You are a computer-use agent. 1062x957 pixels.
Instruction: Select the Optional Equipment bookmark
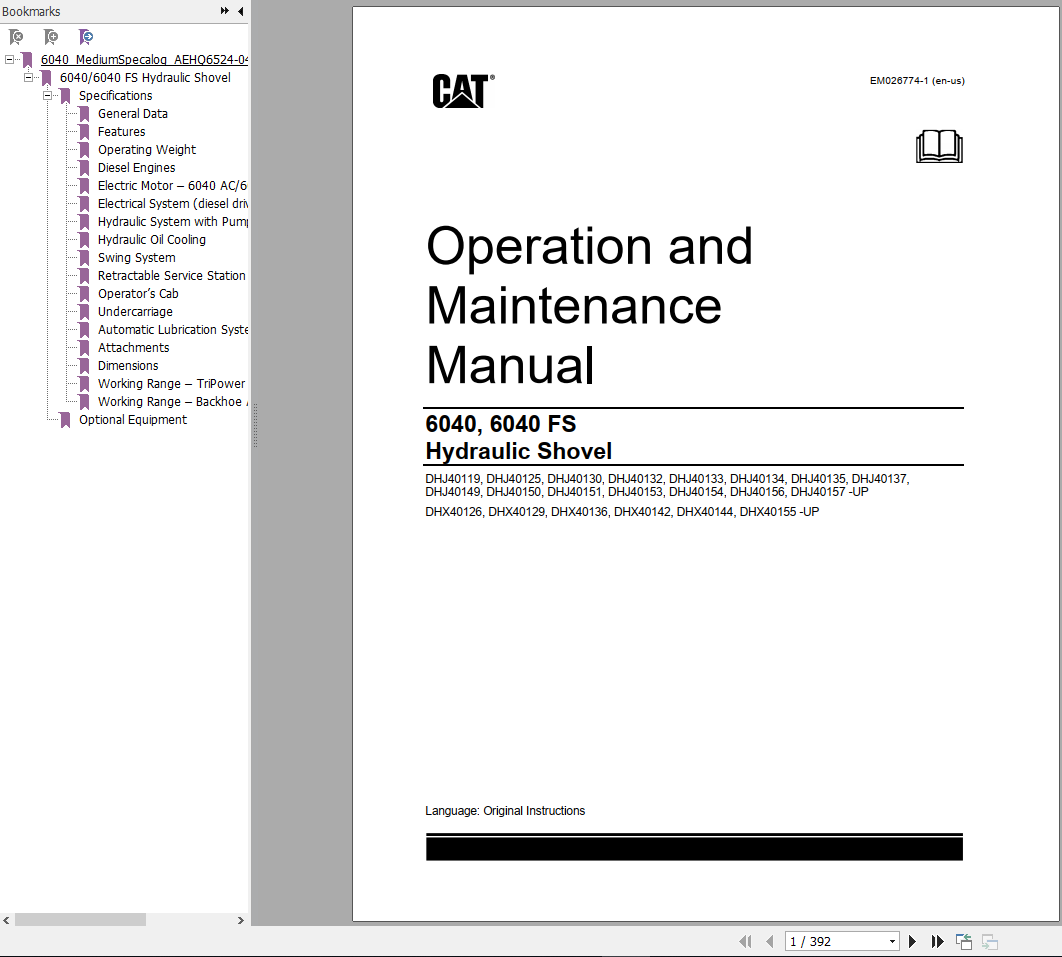[x=133, y=419]
